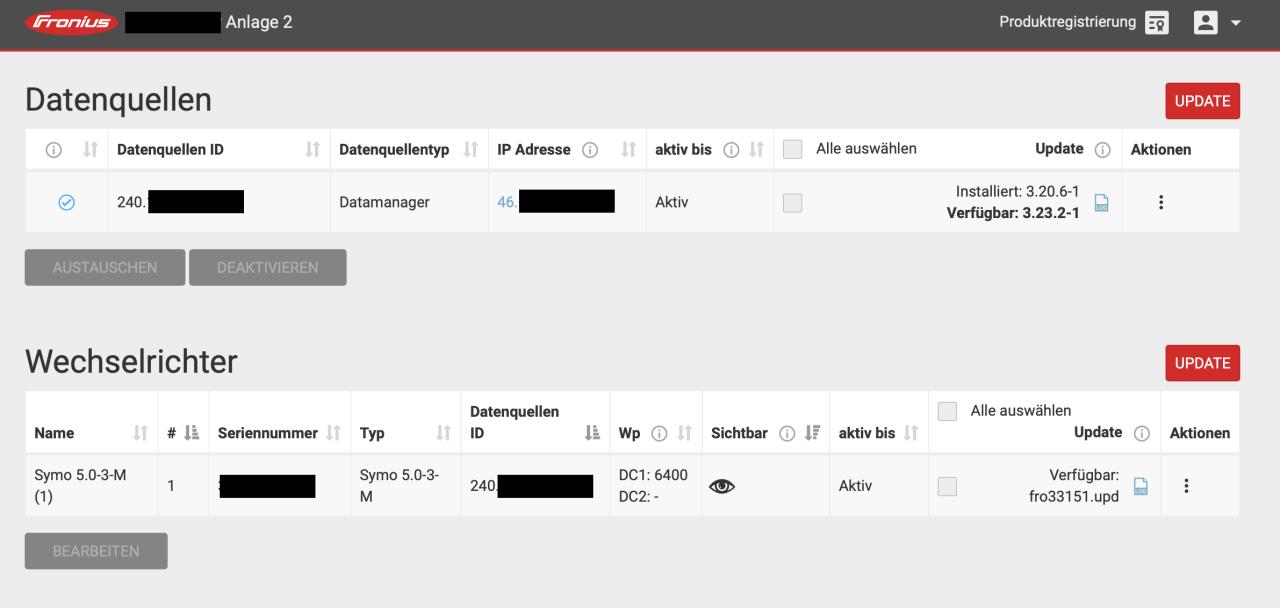Show info for Wp column
The height and width of the screenshot is (608, 1280).
click(659, 433)
